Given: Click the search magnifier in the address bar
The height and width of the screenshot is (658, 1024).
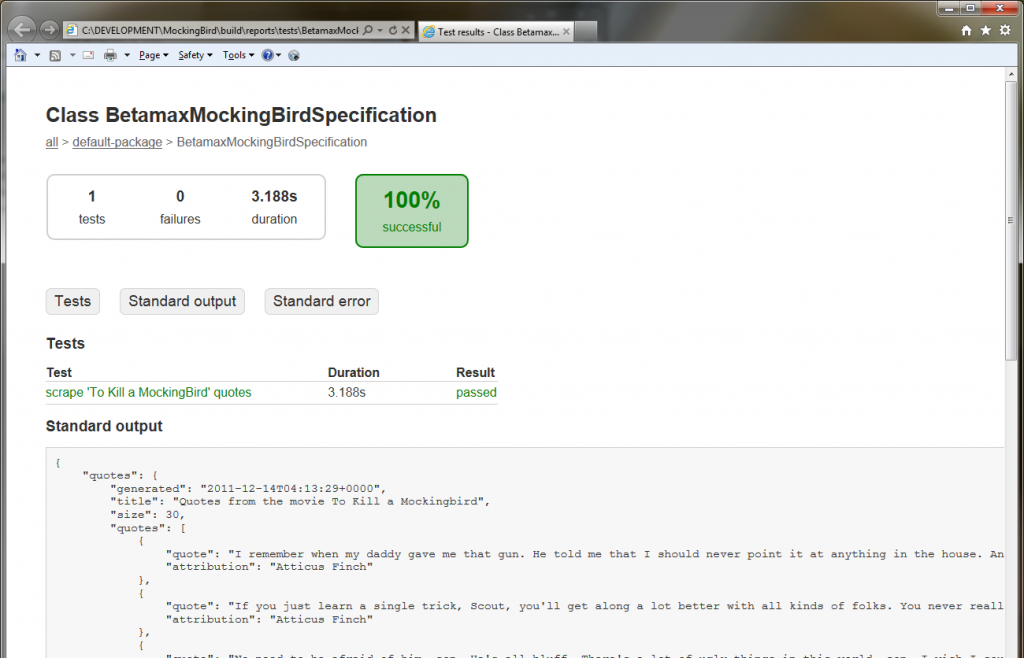Looking at the screenshot, I should tap(368, 30).
